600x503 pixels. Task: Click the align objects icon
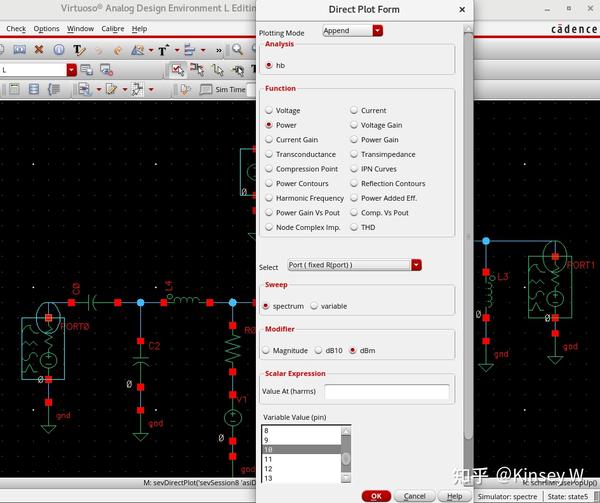[x=190, y=50]
